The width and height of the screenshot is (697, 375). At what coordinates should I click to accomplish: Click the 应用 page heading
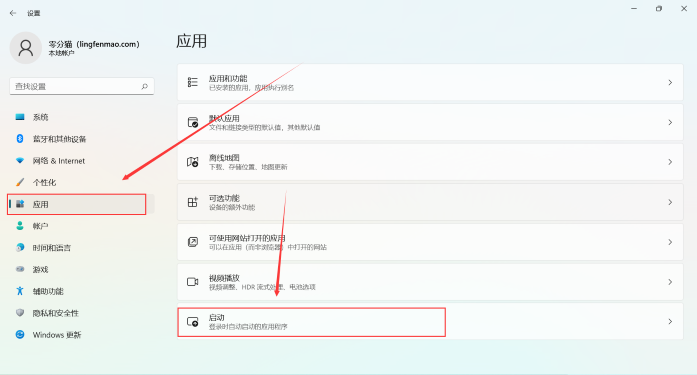tap(191, 41)
